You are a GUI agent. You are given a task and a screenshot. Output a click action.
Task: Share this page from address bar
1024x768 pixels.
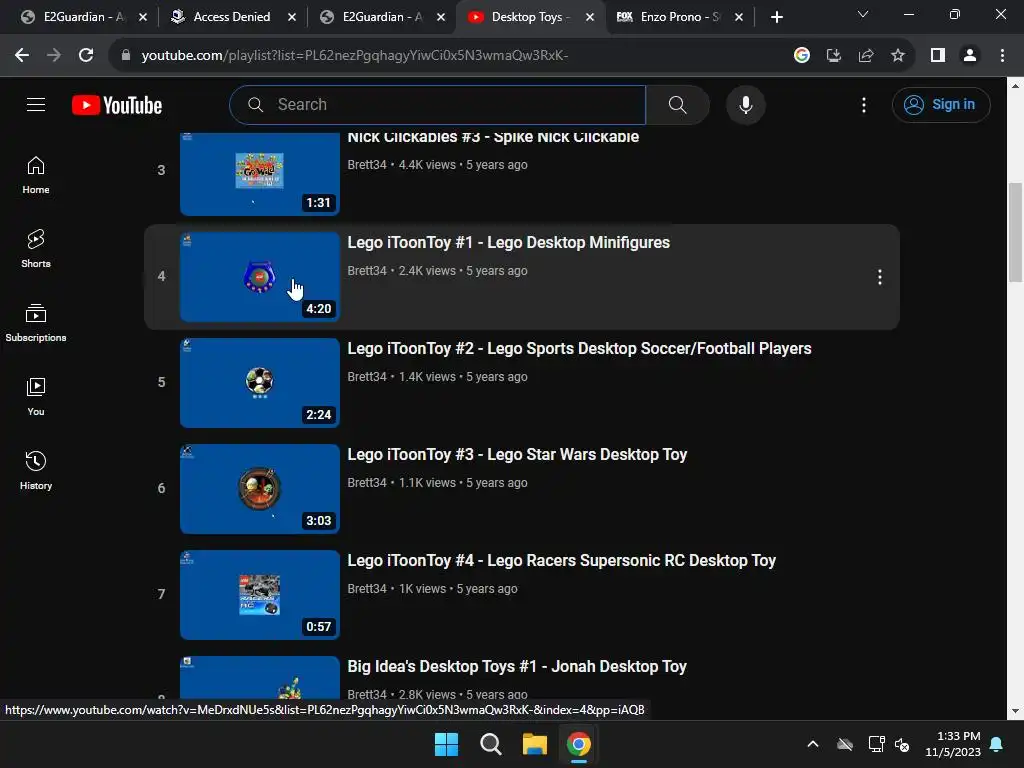pyautogui.click(x=866, y=56)
